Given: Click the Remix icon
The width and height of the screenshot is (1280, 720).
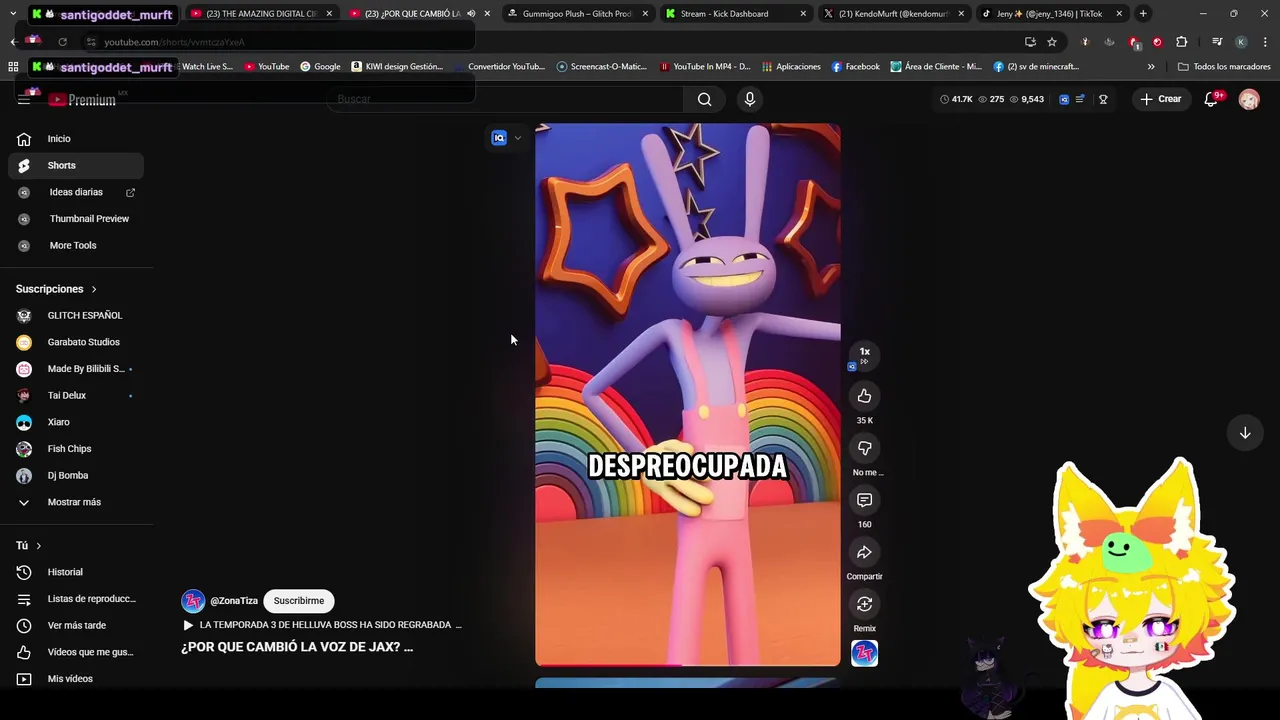Looking at the screenshot, I should click(x=864, y=604).
